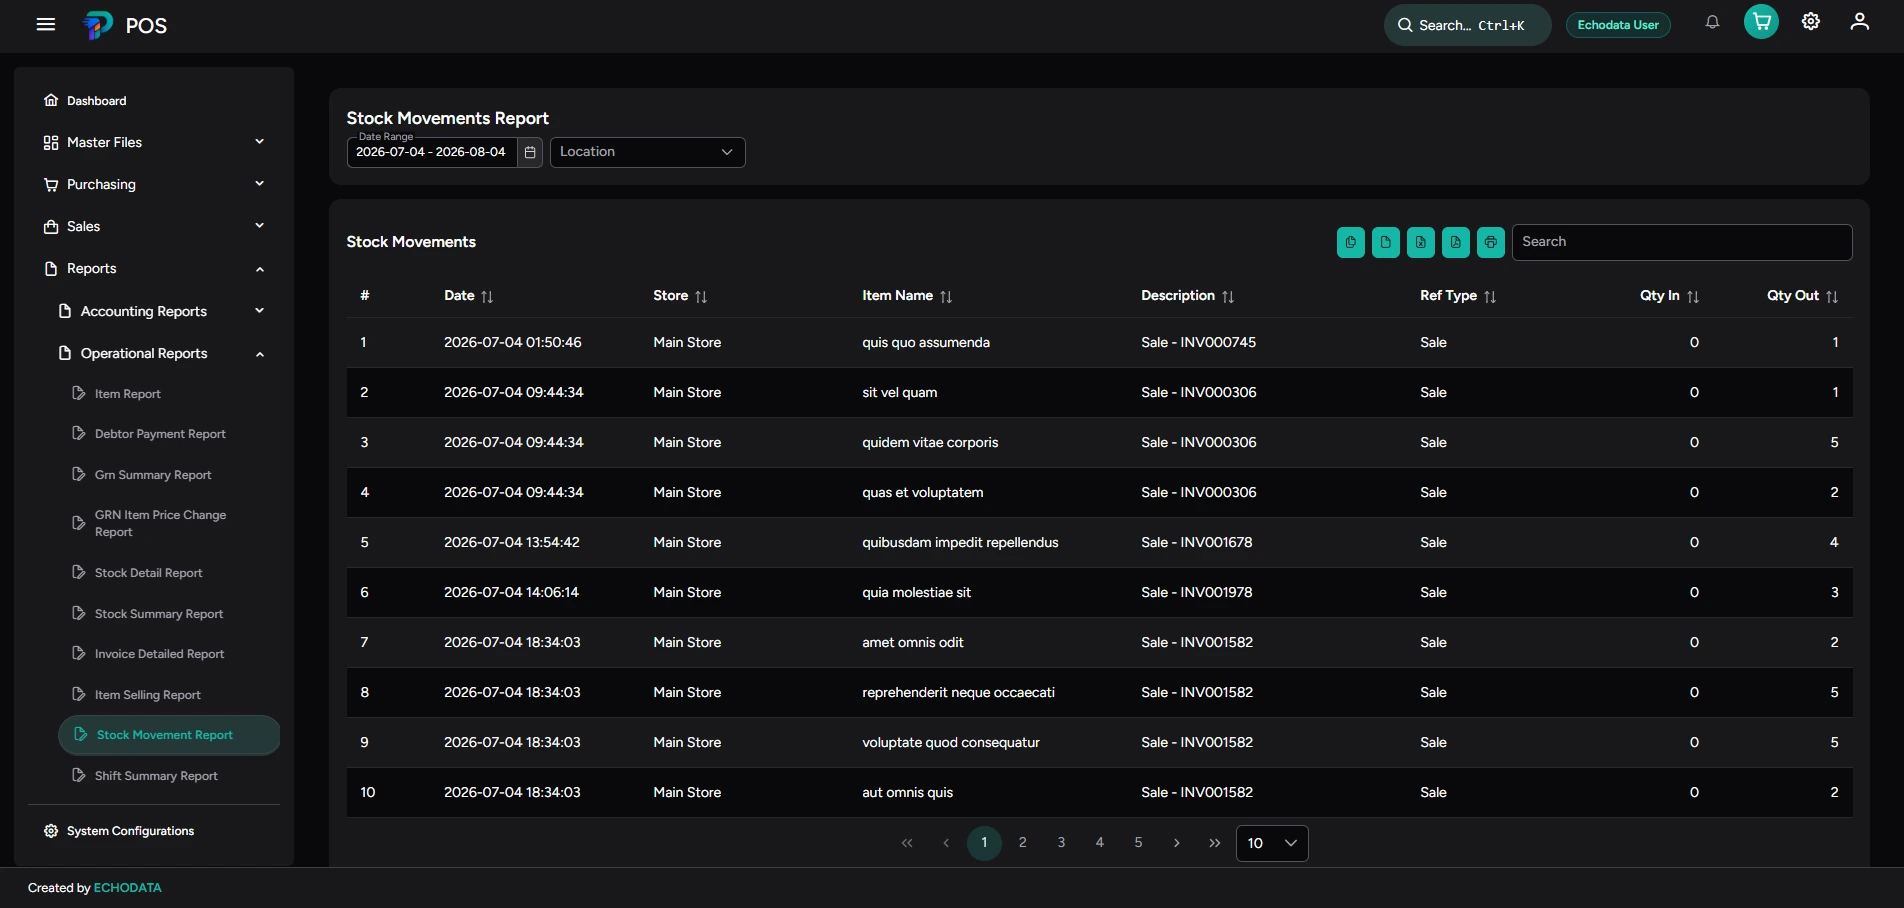Go to the next page

point(1176,843)
